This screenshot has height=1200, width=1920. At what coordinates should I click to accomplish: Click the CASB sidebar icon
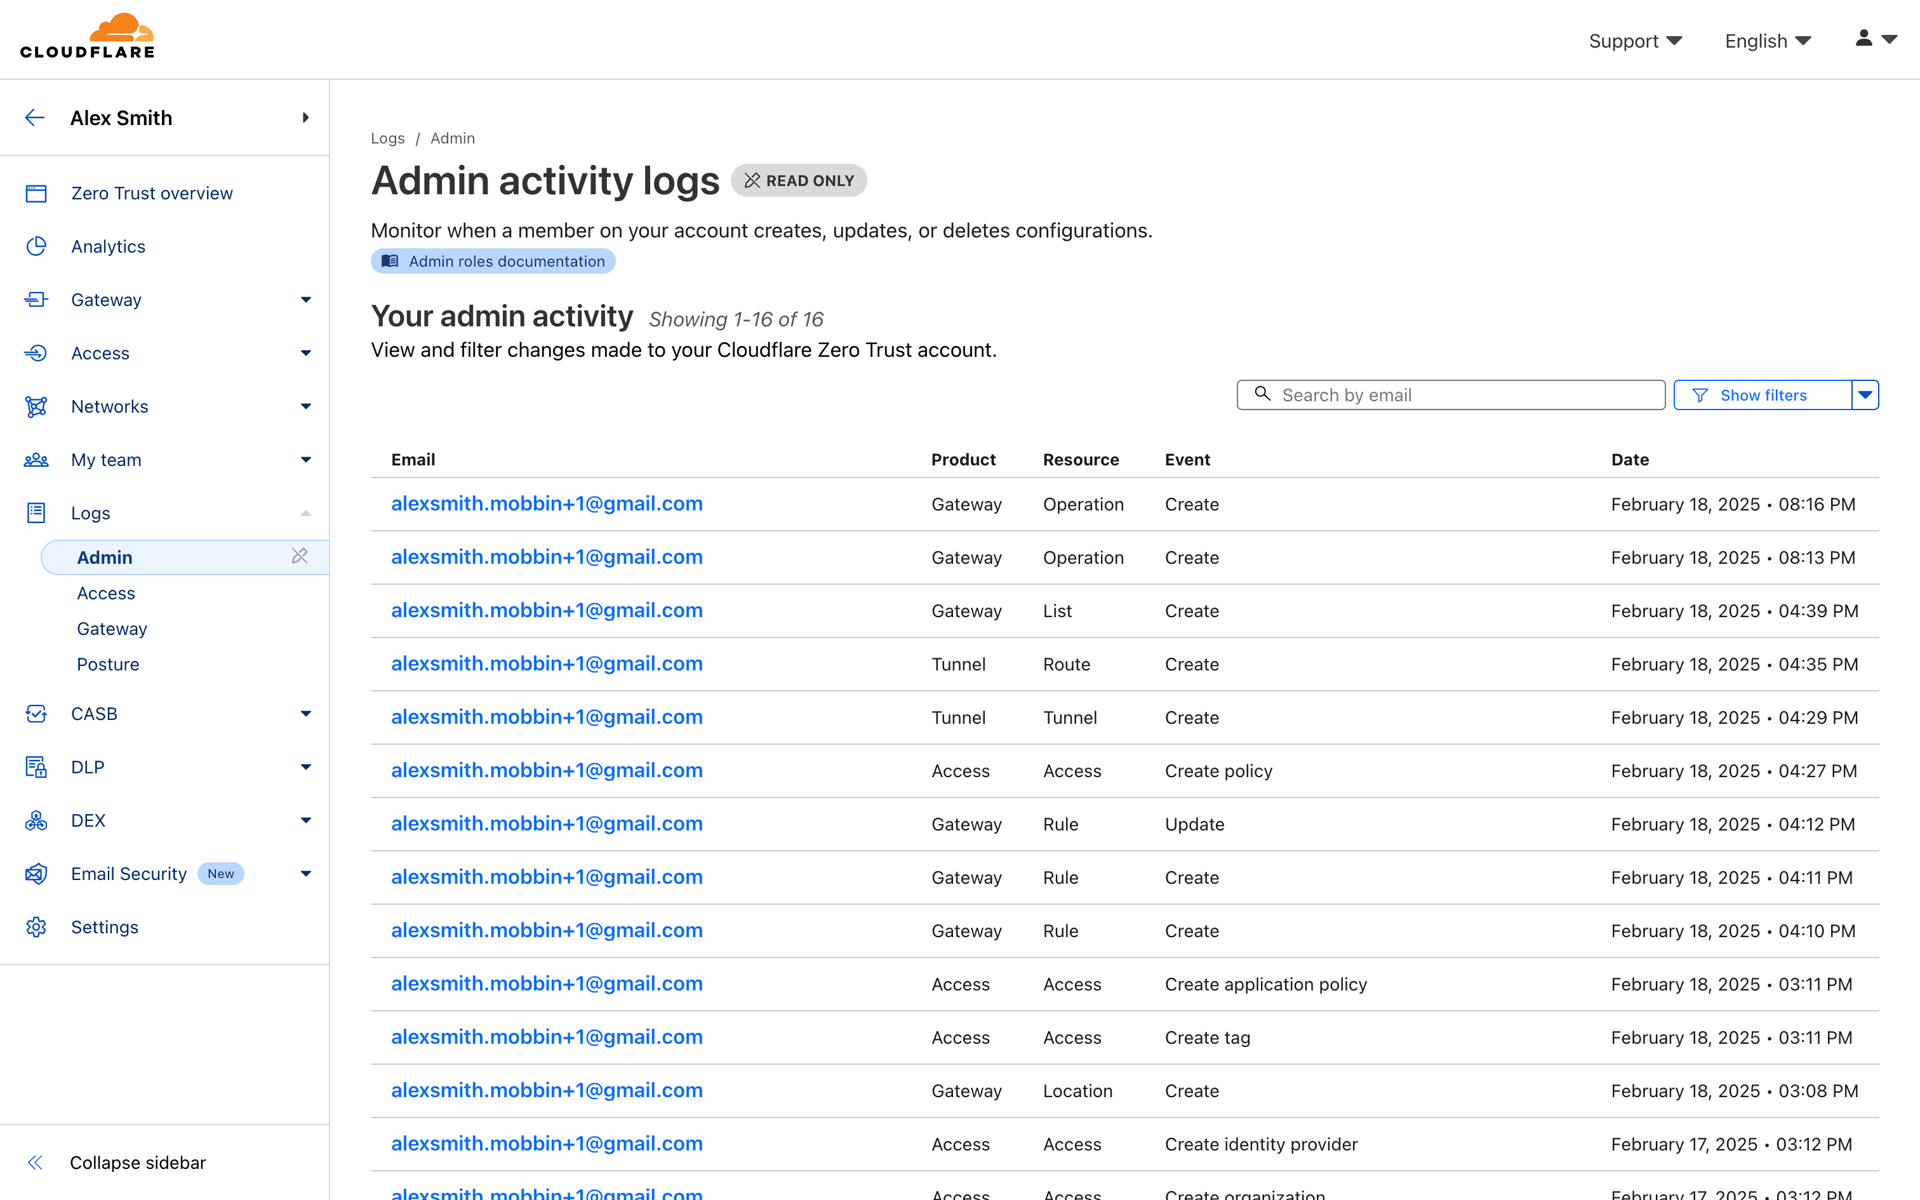36,713
